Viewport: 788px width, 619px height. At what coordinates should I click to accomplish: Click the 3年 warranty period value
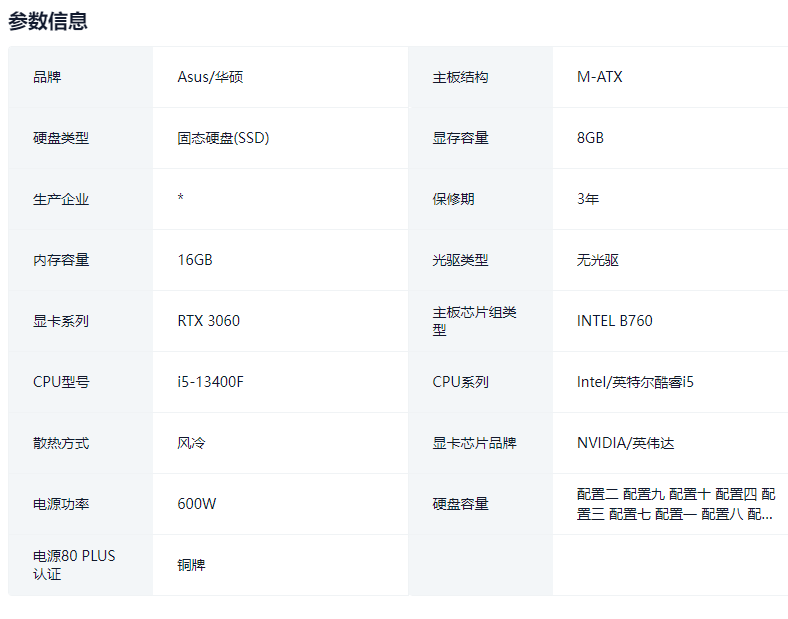(588, 199)
